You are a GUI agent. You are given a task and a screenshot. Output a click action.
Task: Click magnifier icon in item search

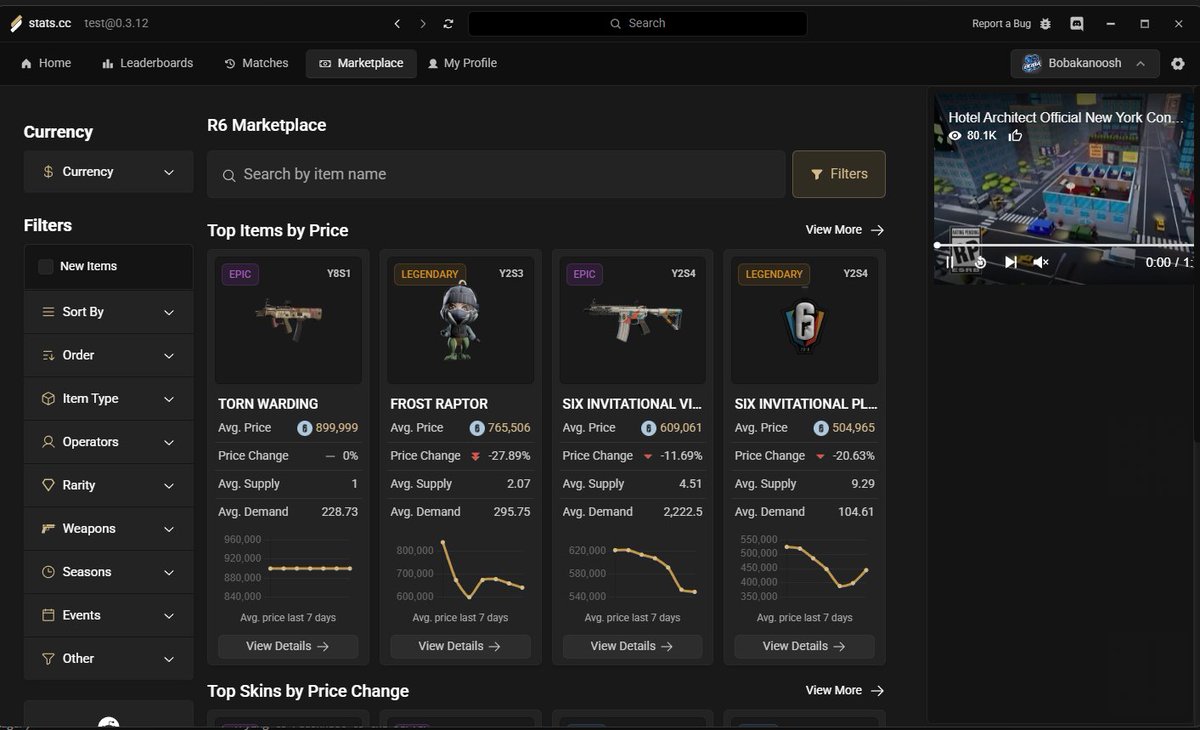229,175
